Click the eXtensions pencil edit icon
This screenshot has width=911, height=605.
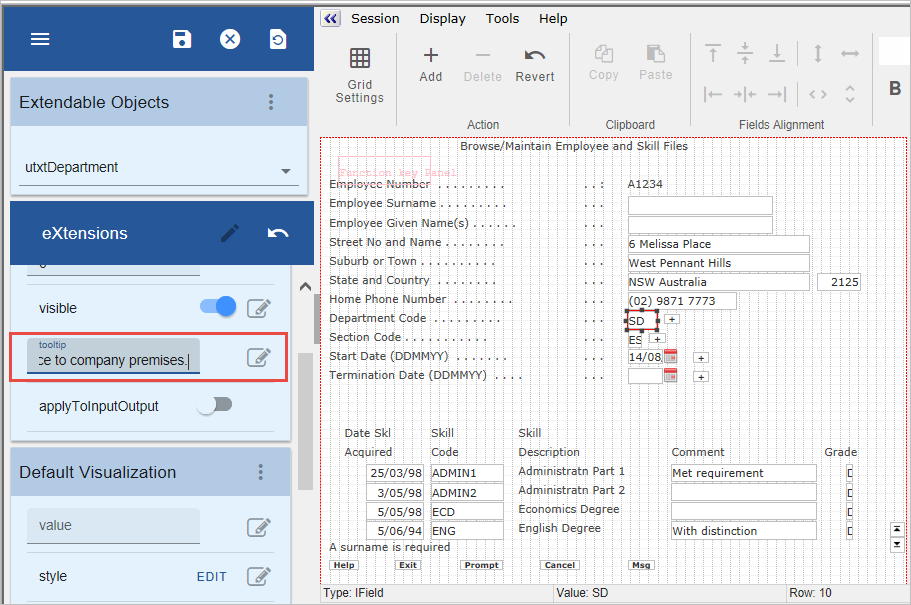230,233
